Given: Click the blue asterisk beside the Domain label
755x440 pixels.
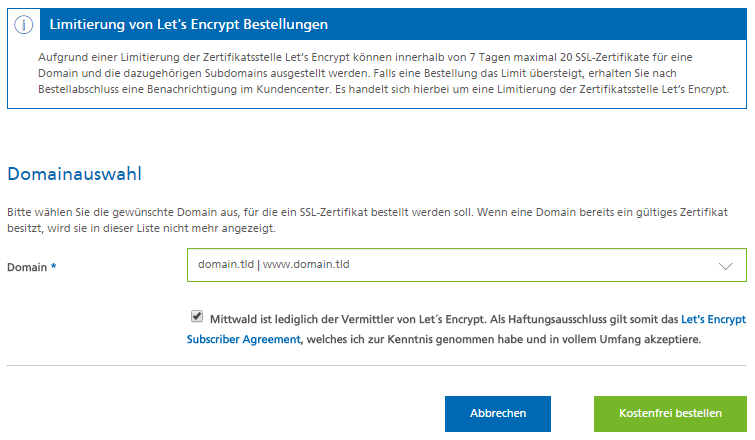Looking at the screenshot, I should click(x=53, y=266).
